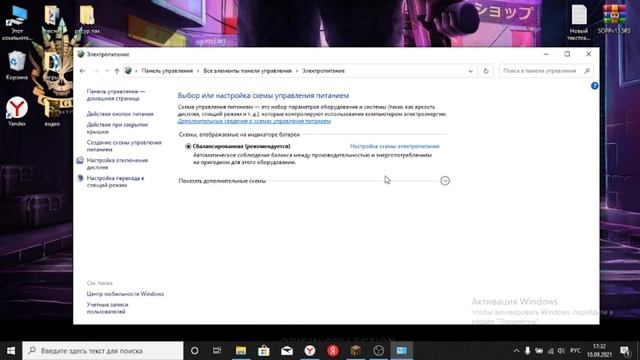640x360 pixels.
Task: Click active Control Panel taskbar button
Action: (402, 351)
